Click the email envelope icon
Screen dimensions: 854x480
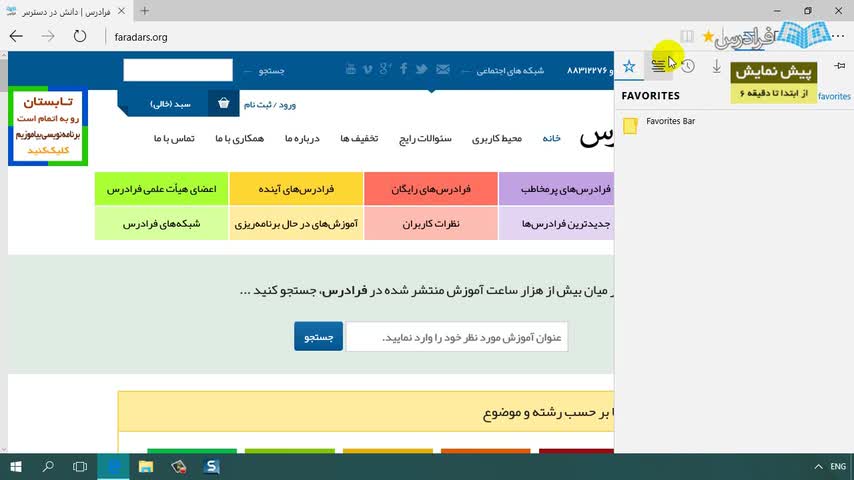point(443,69)
